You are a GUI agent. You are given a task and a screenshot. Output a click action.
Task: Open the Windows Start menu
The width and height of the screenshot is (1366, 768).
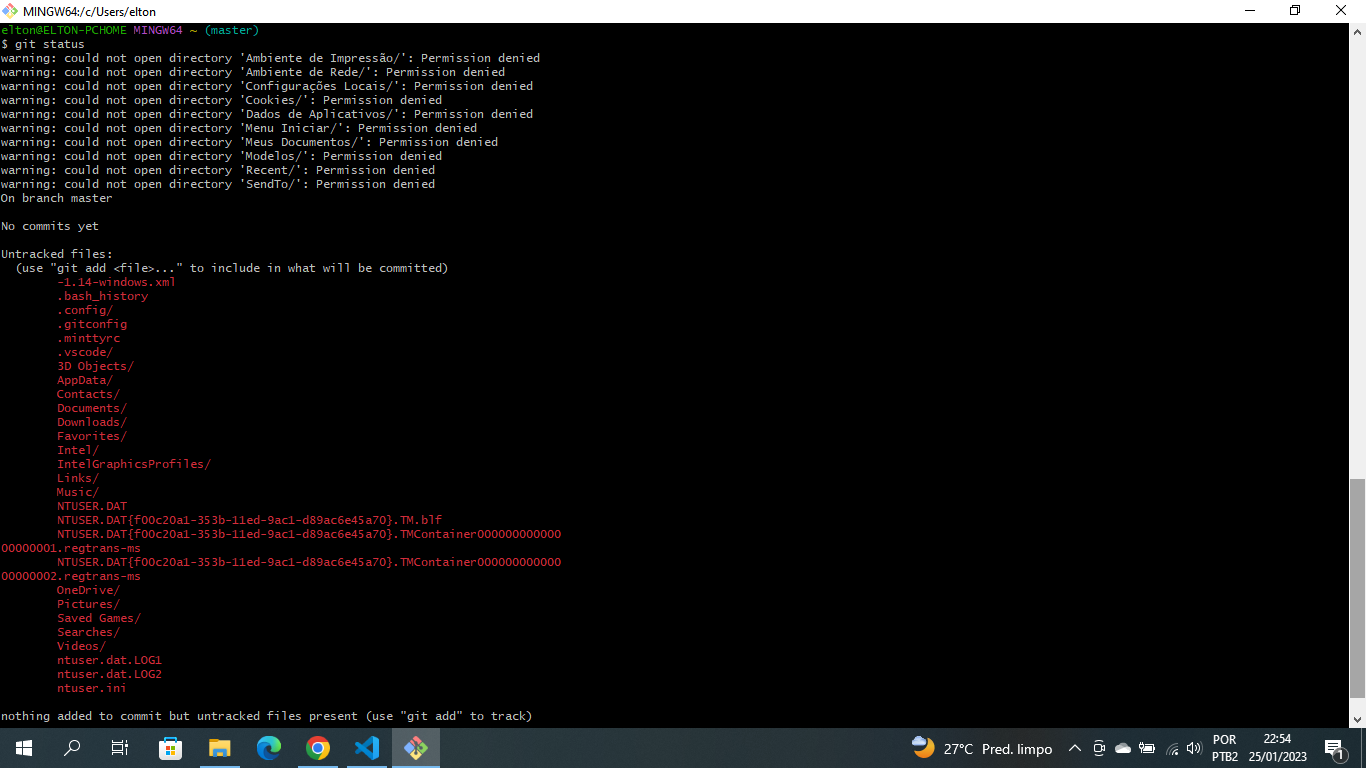tap(24, 748)
